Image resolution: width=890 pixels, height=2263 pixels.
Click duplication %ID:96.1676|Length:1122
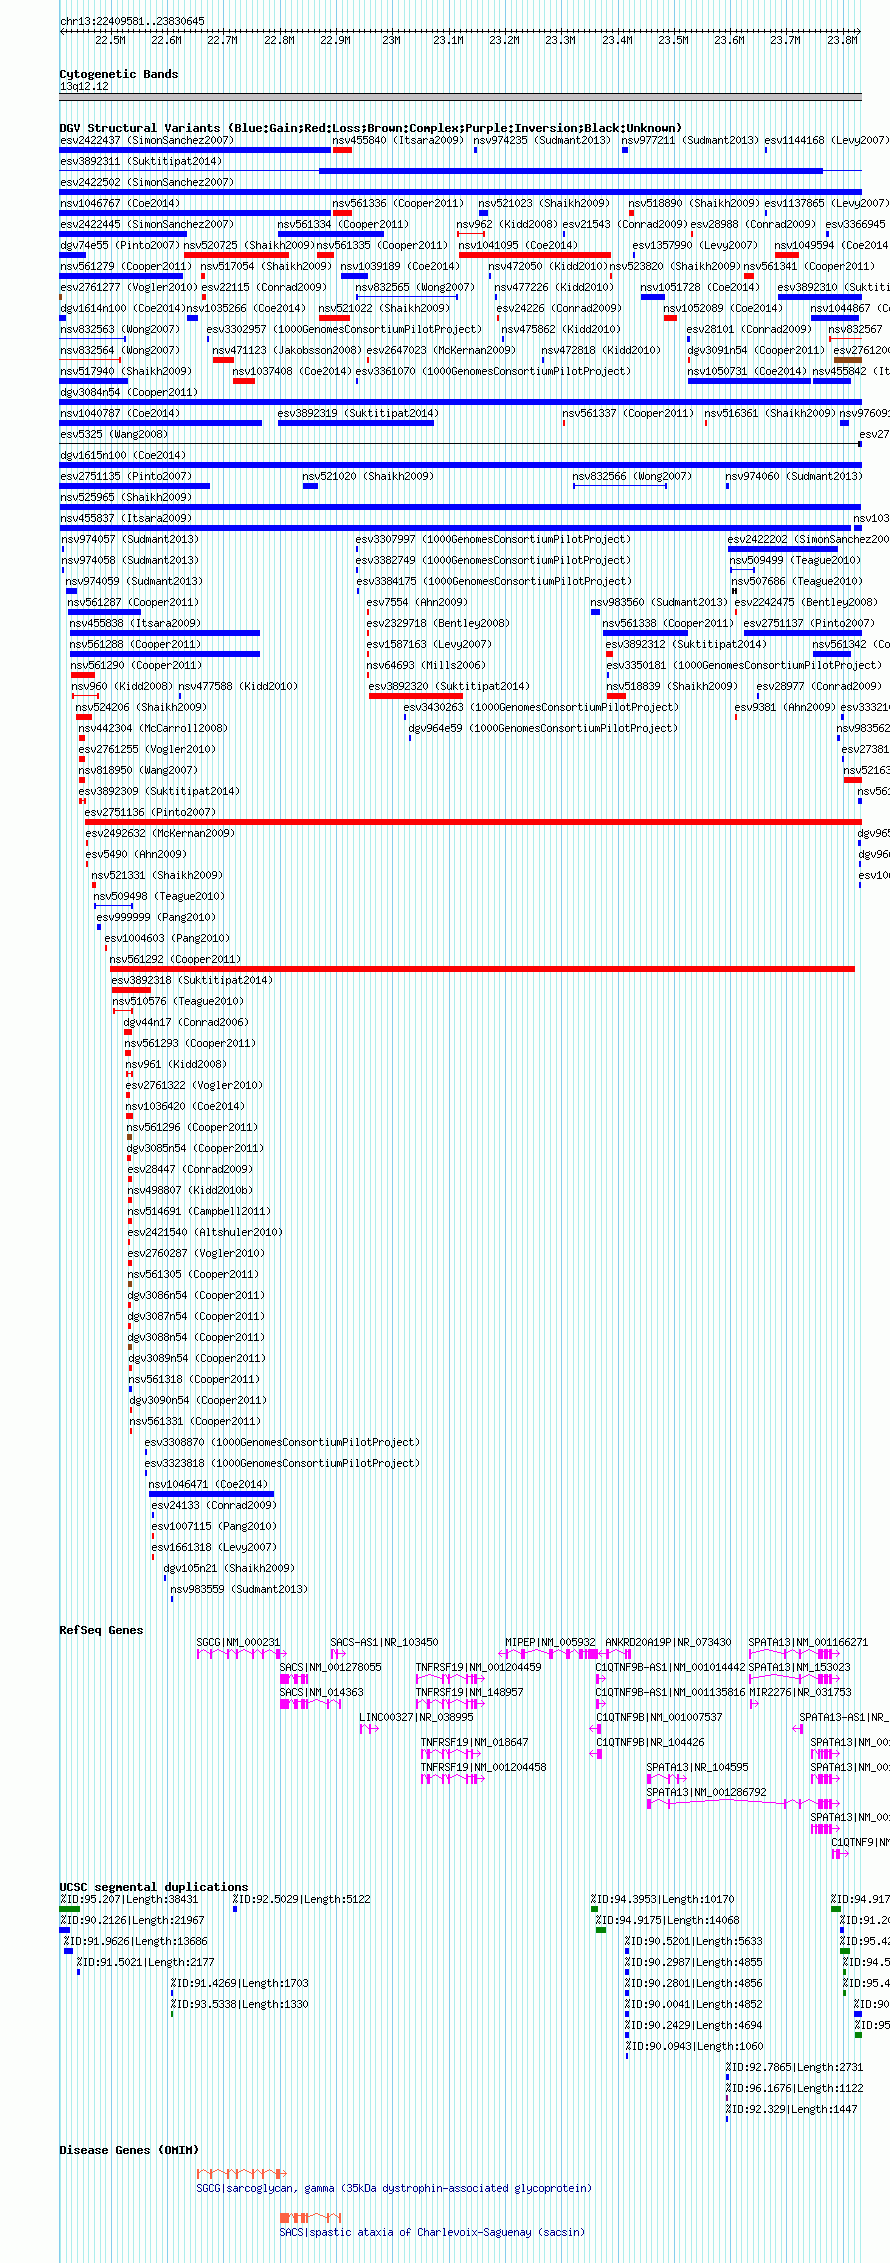tap(794, 2088)
